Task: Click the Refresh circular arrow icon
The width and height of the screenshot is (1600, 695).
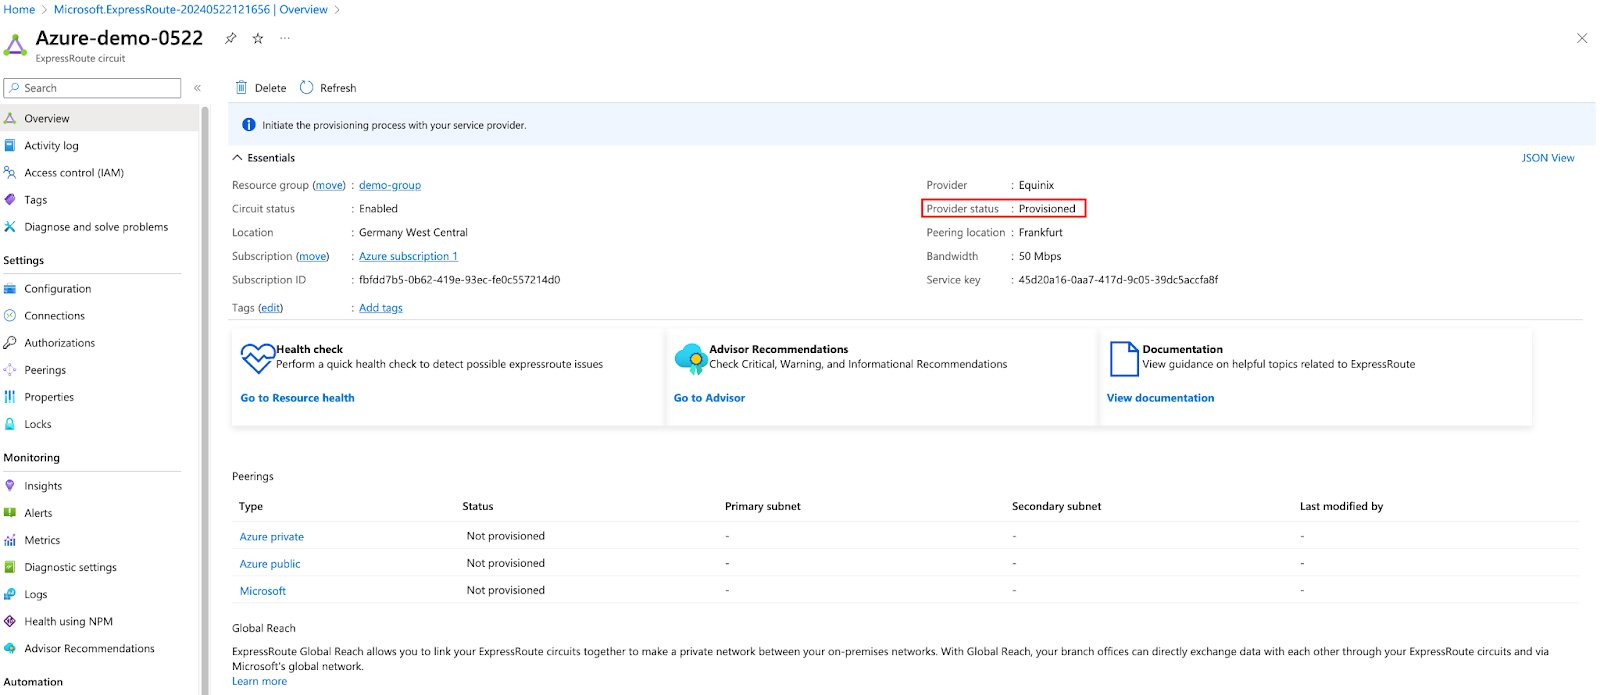Action: (x=307, y=87)
